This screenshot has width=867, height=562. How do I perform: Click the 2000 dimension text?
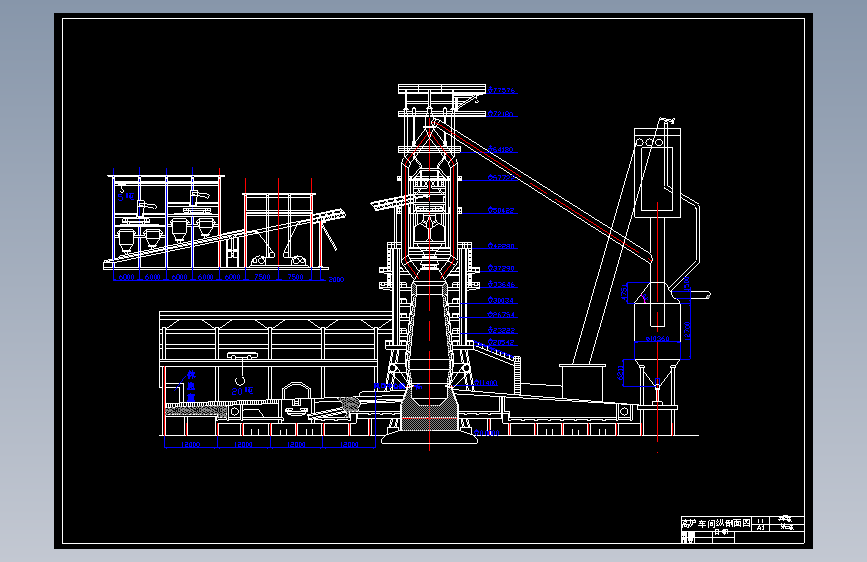click(336, 279)
